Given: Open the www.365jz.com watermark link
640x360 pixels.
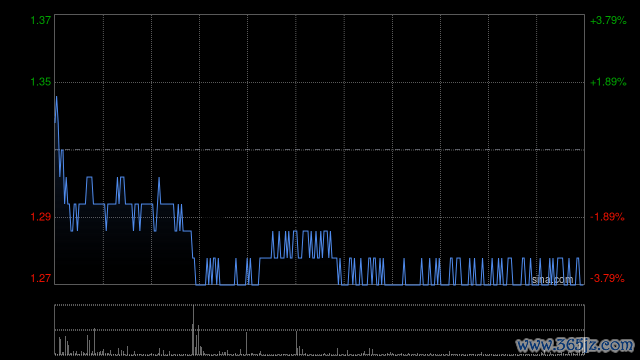Looking at the screenshot, I should [x=575, y=345].
